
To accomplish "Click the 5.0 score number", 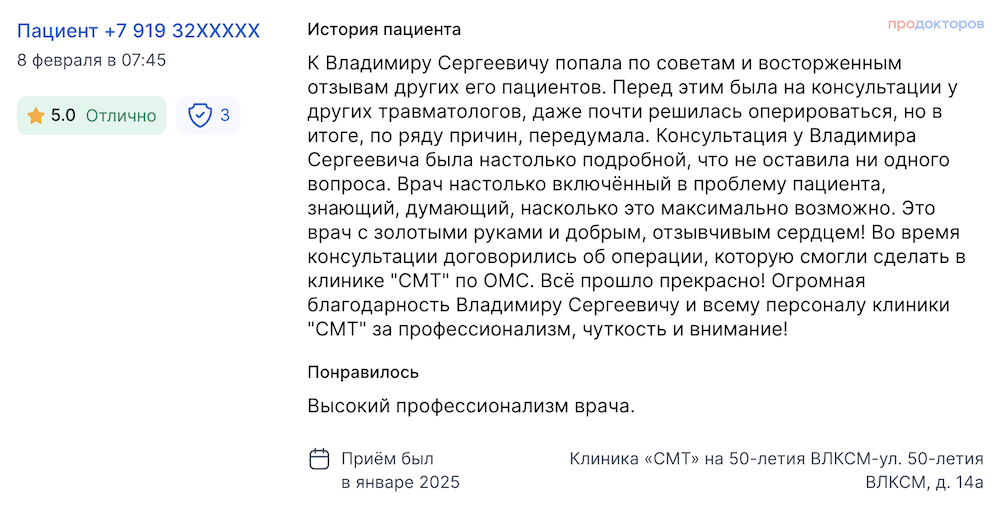I will [x=63, y=115].
